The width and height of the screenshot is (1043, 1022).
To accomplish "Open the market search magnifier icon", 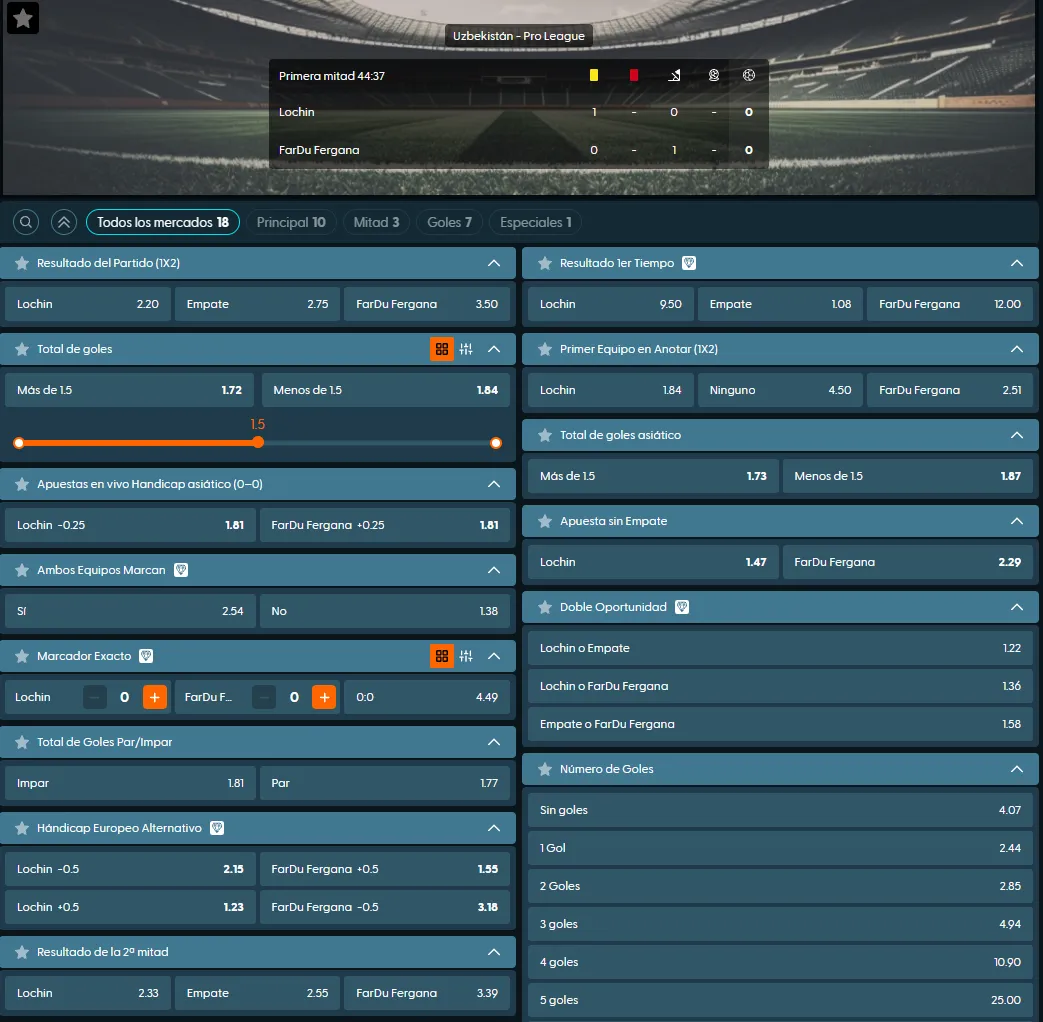I will (x=26, y=222).
